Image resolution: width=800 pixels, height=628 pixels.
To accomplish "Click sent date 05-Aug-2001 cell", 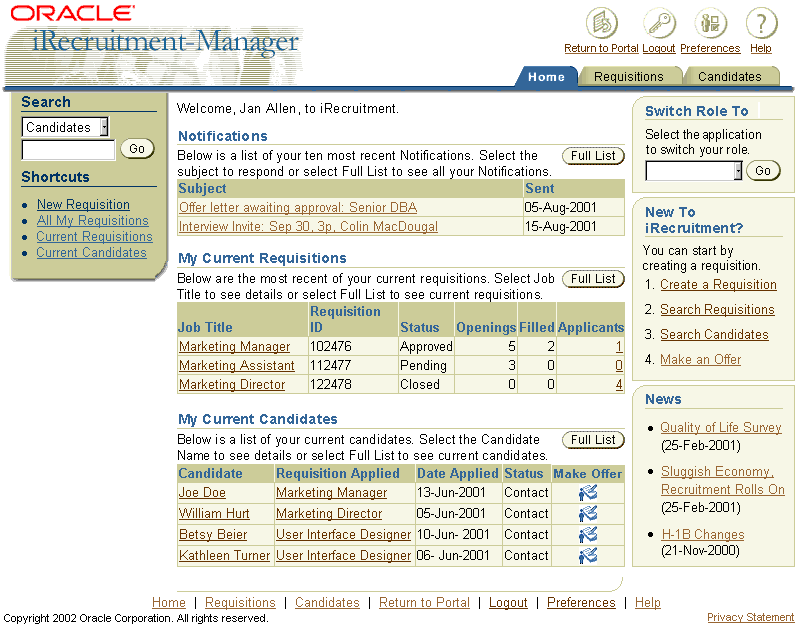I will (573, 208).
